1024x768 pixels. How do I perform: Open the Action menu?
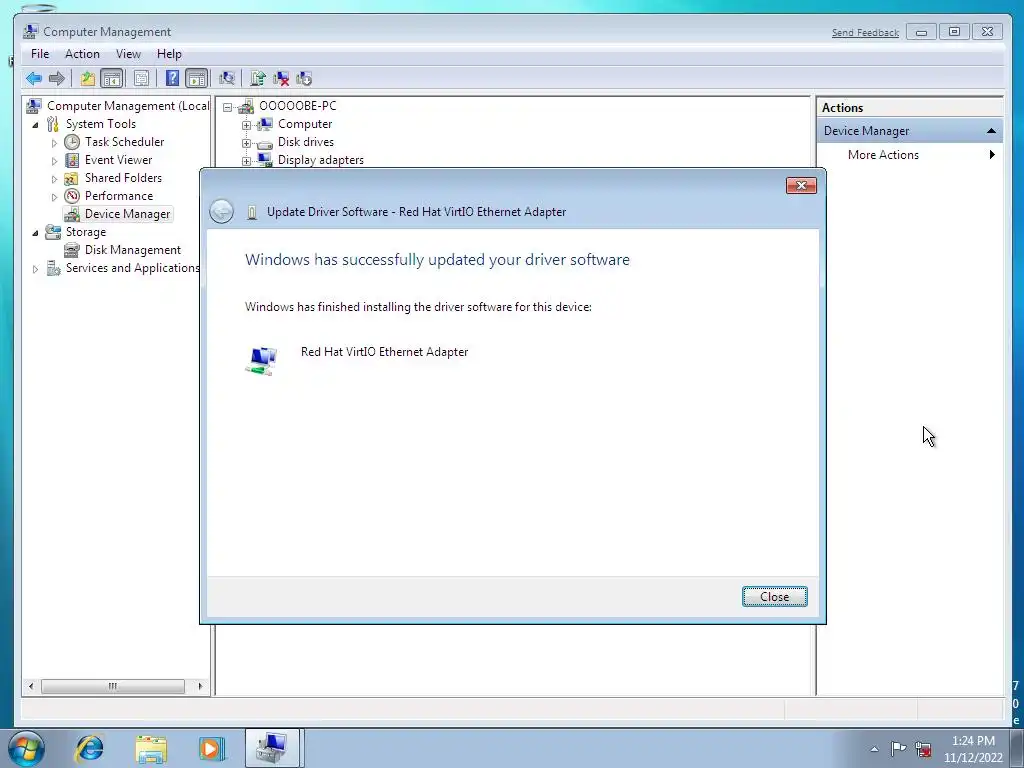point(82,54)
